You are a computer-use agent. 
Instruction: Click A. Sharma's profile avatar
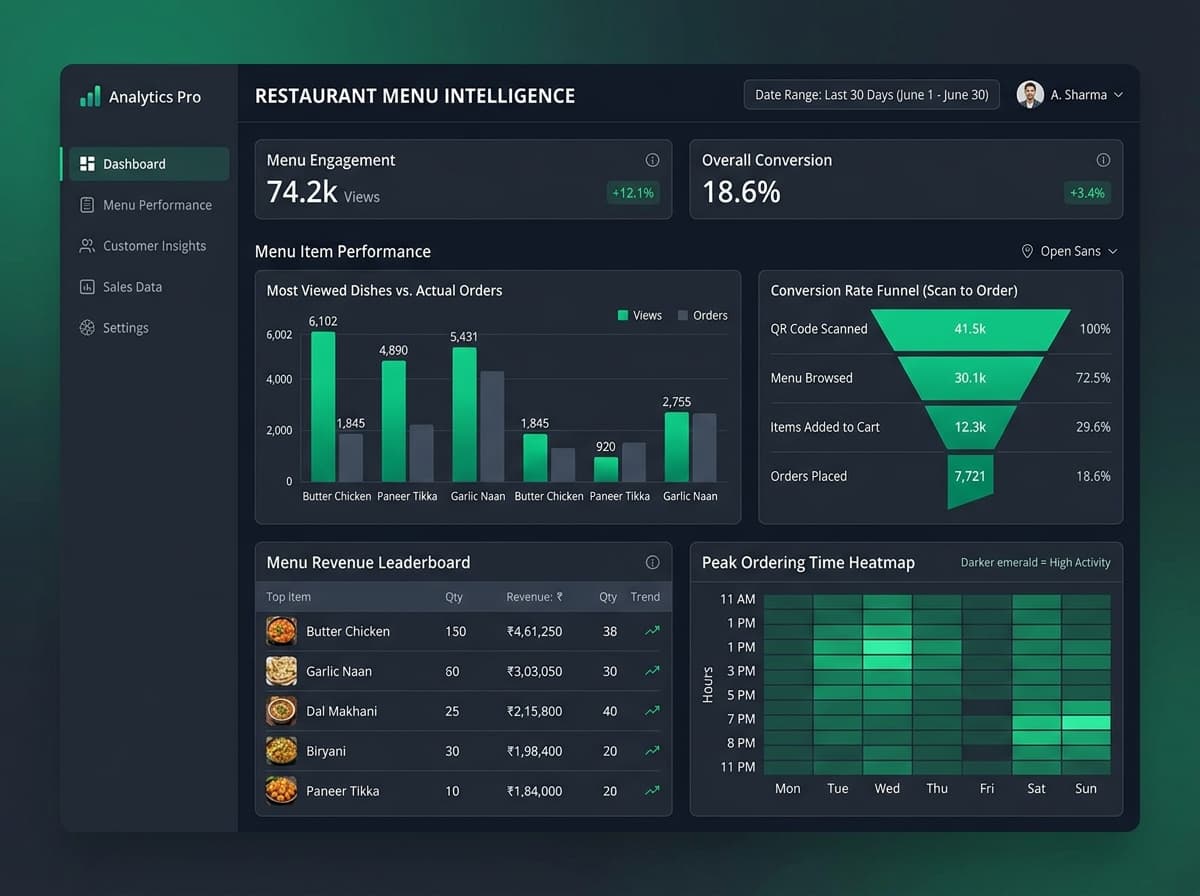1030,95
